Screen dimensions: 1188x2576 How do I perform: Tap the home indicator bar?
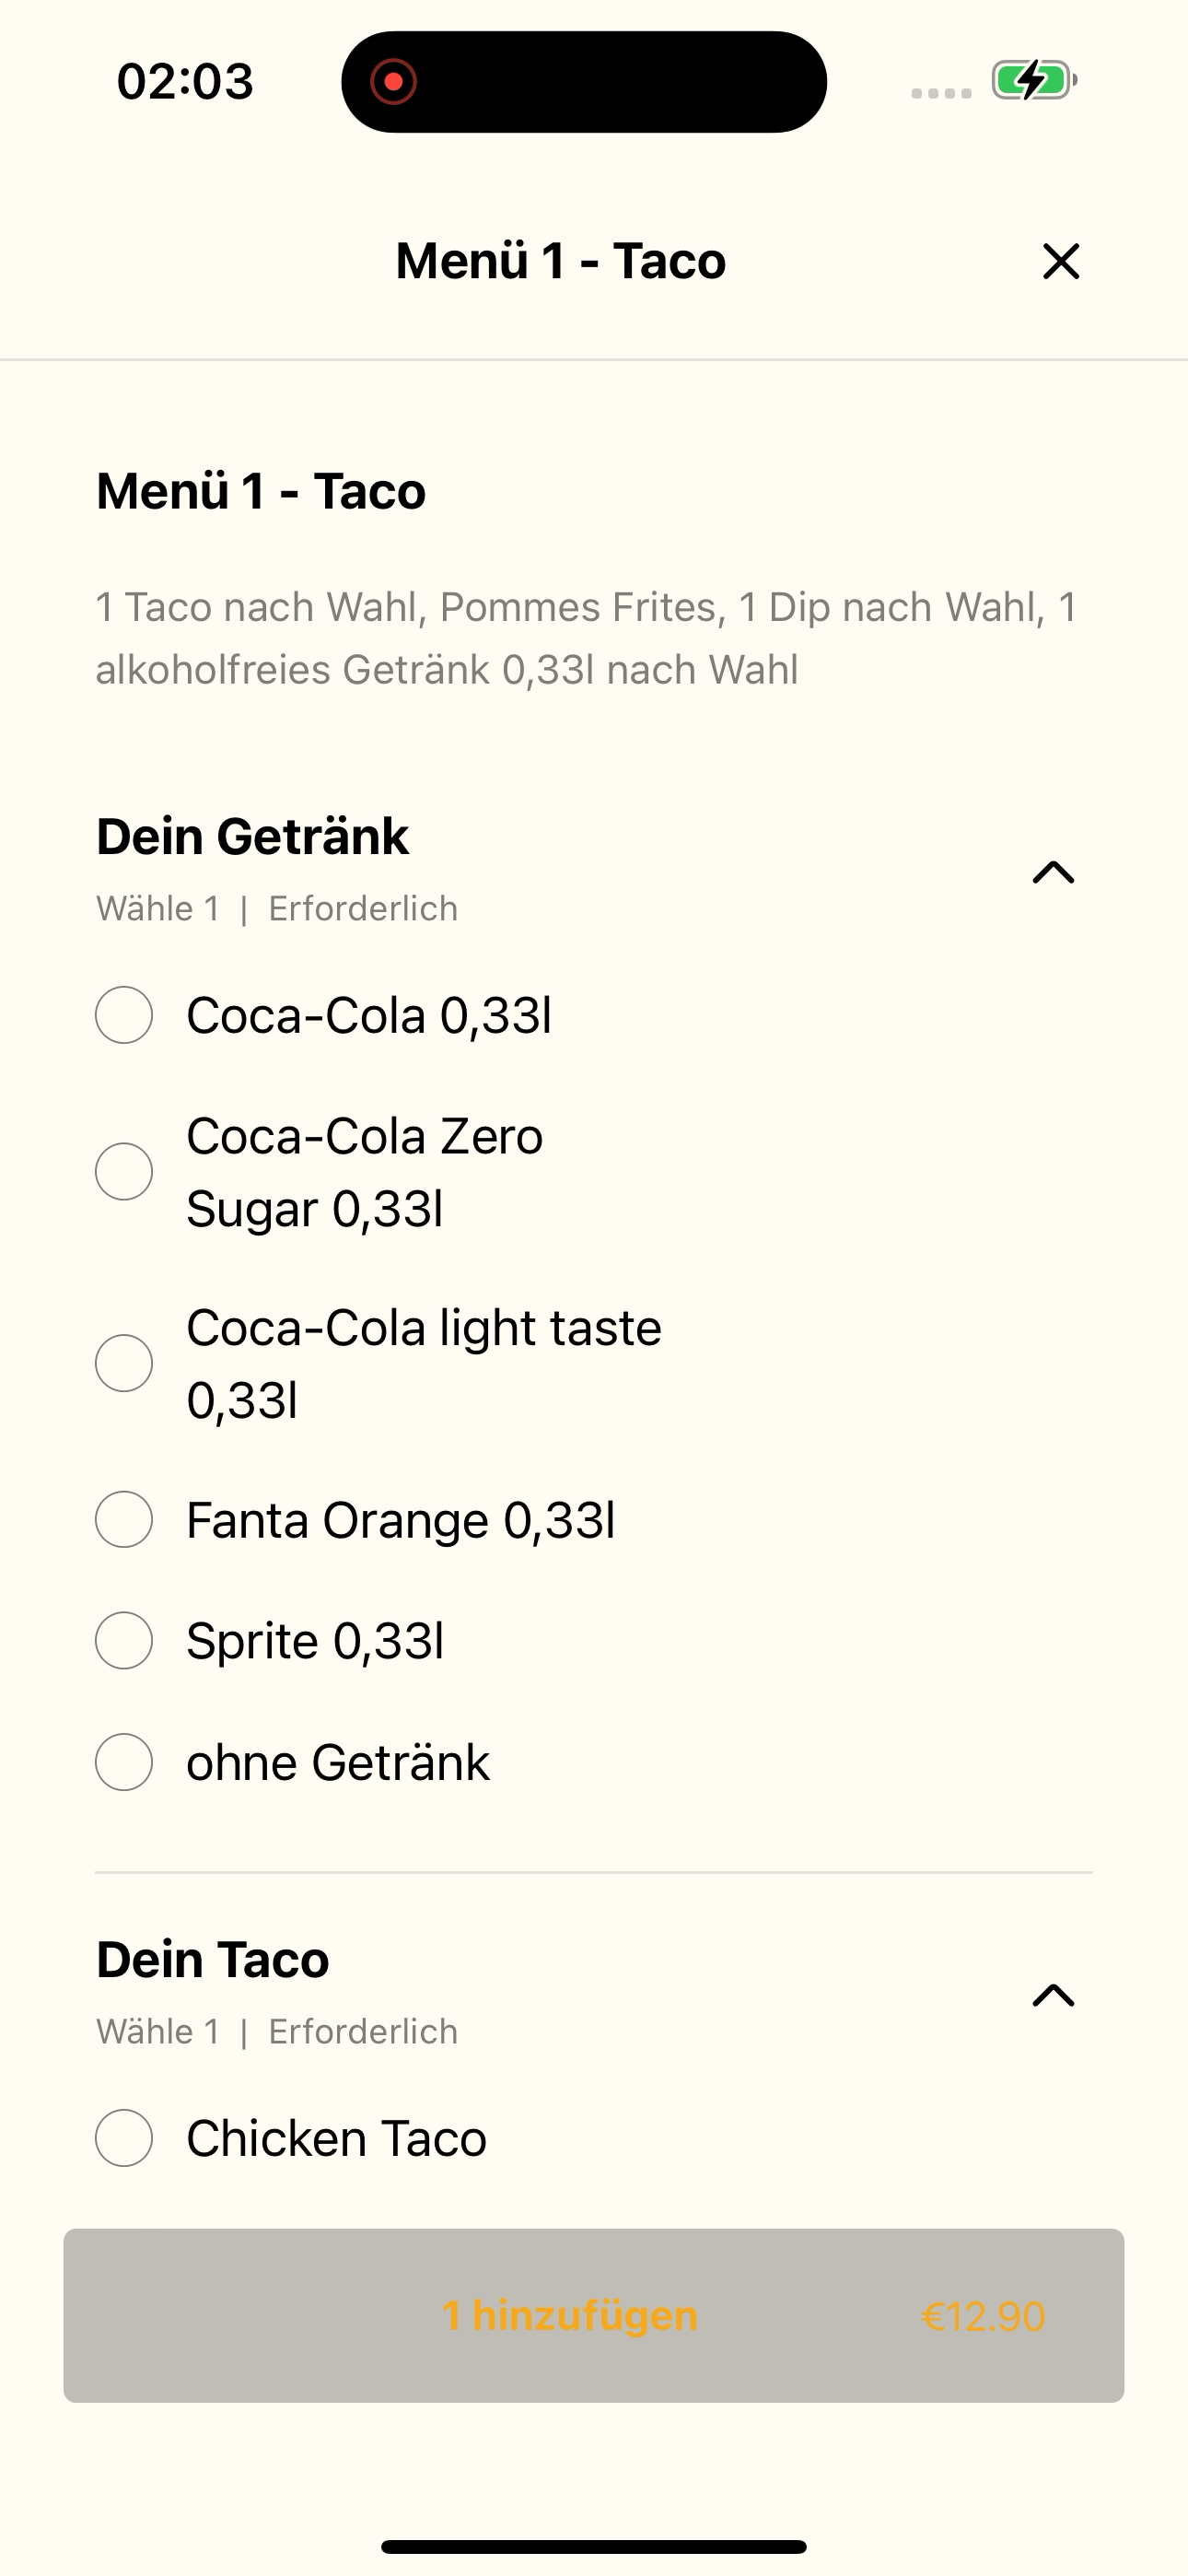tap(594, 2546)
